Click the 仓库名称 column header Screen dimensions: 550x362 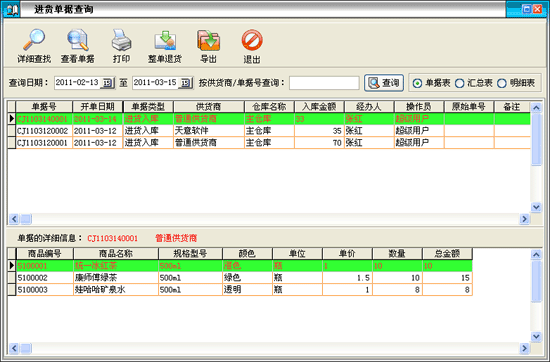point(269,107)
